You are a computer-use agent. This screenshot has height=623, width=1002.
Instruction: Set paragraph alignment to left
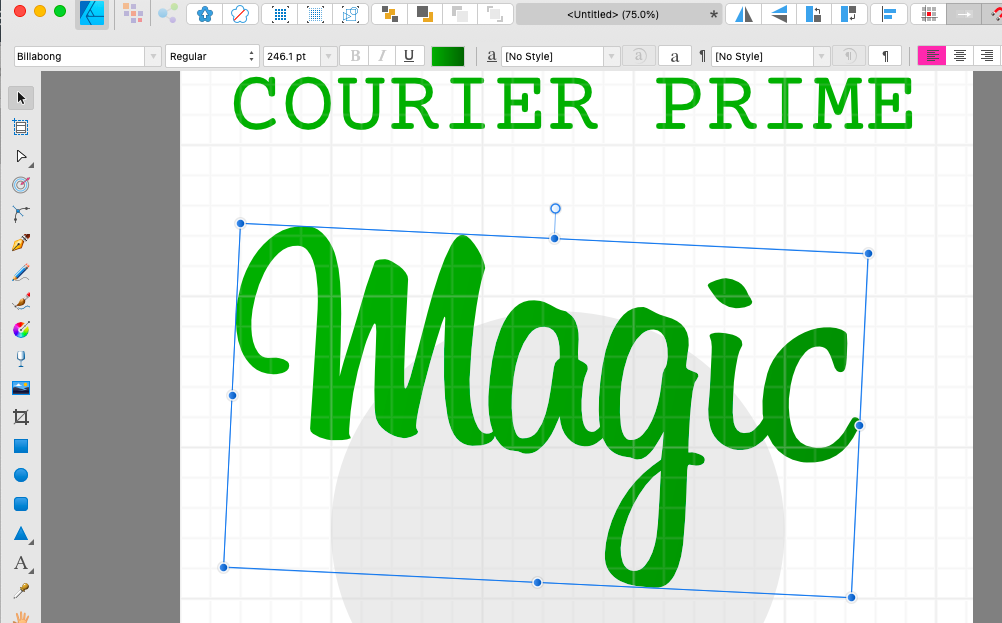coord(932,56)
